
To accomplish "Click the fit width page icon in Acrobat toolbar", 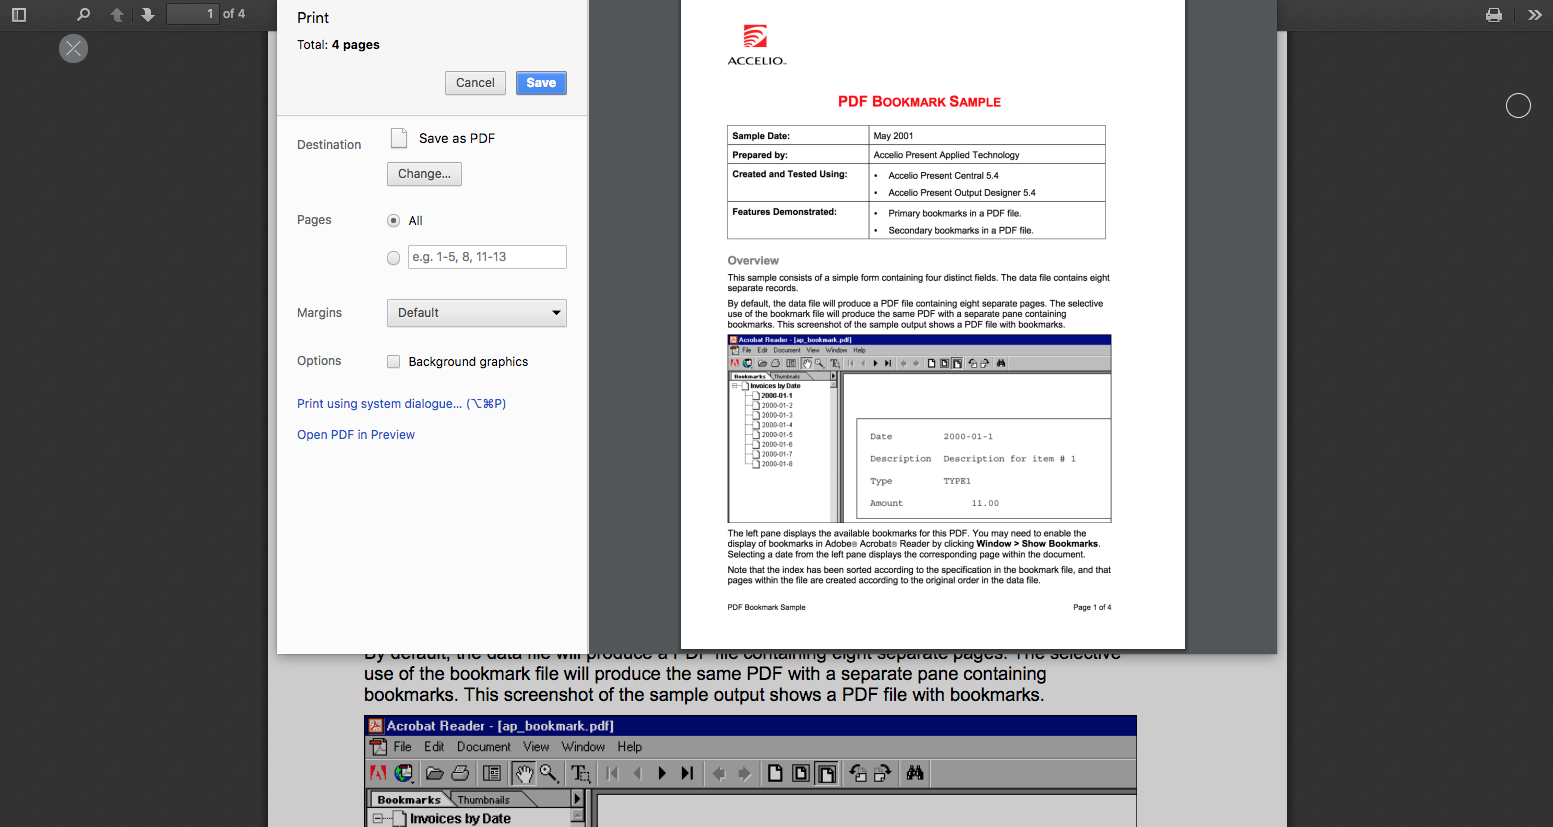I will (827, 773).
